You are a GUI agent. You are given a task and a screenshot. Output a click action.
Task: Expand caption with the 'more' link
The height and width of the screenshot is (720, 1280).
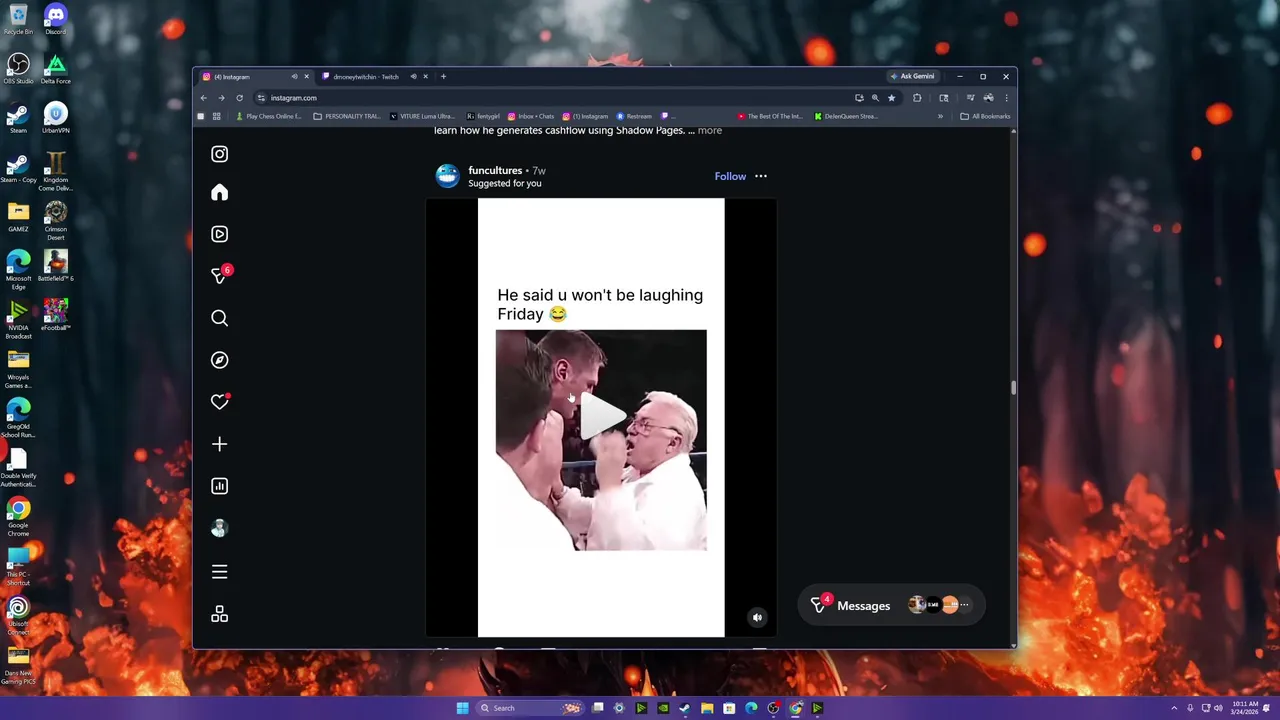tap(709, 131)
